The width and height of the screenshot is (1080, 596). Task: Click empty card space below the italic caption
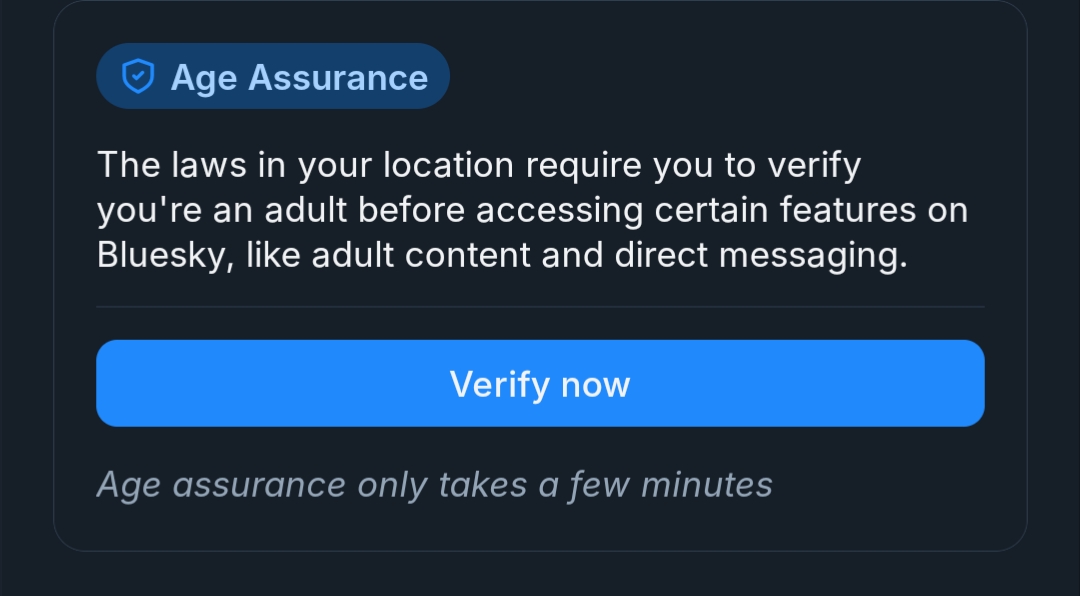pos(540,528)
